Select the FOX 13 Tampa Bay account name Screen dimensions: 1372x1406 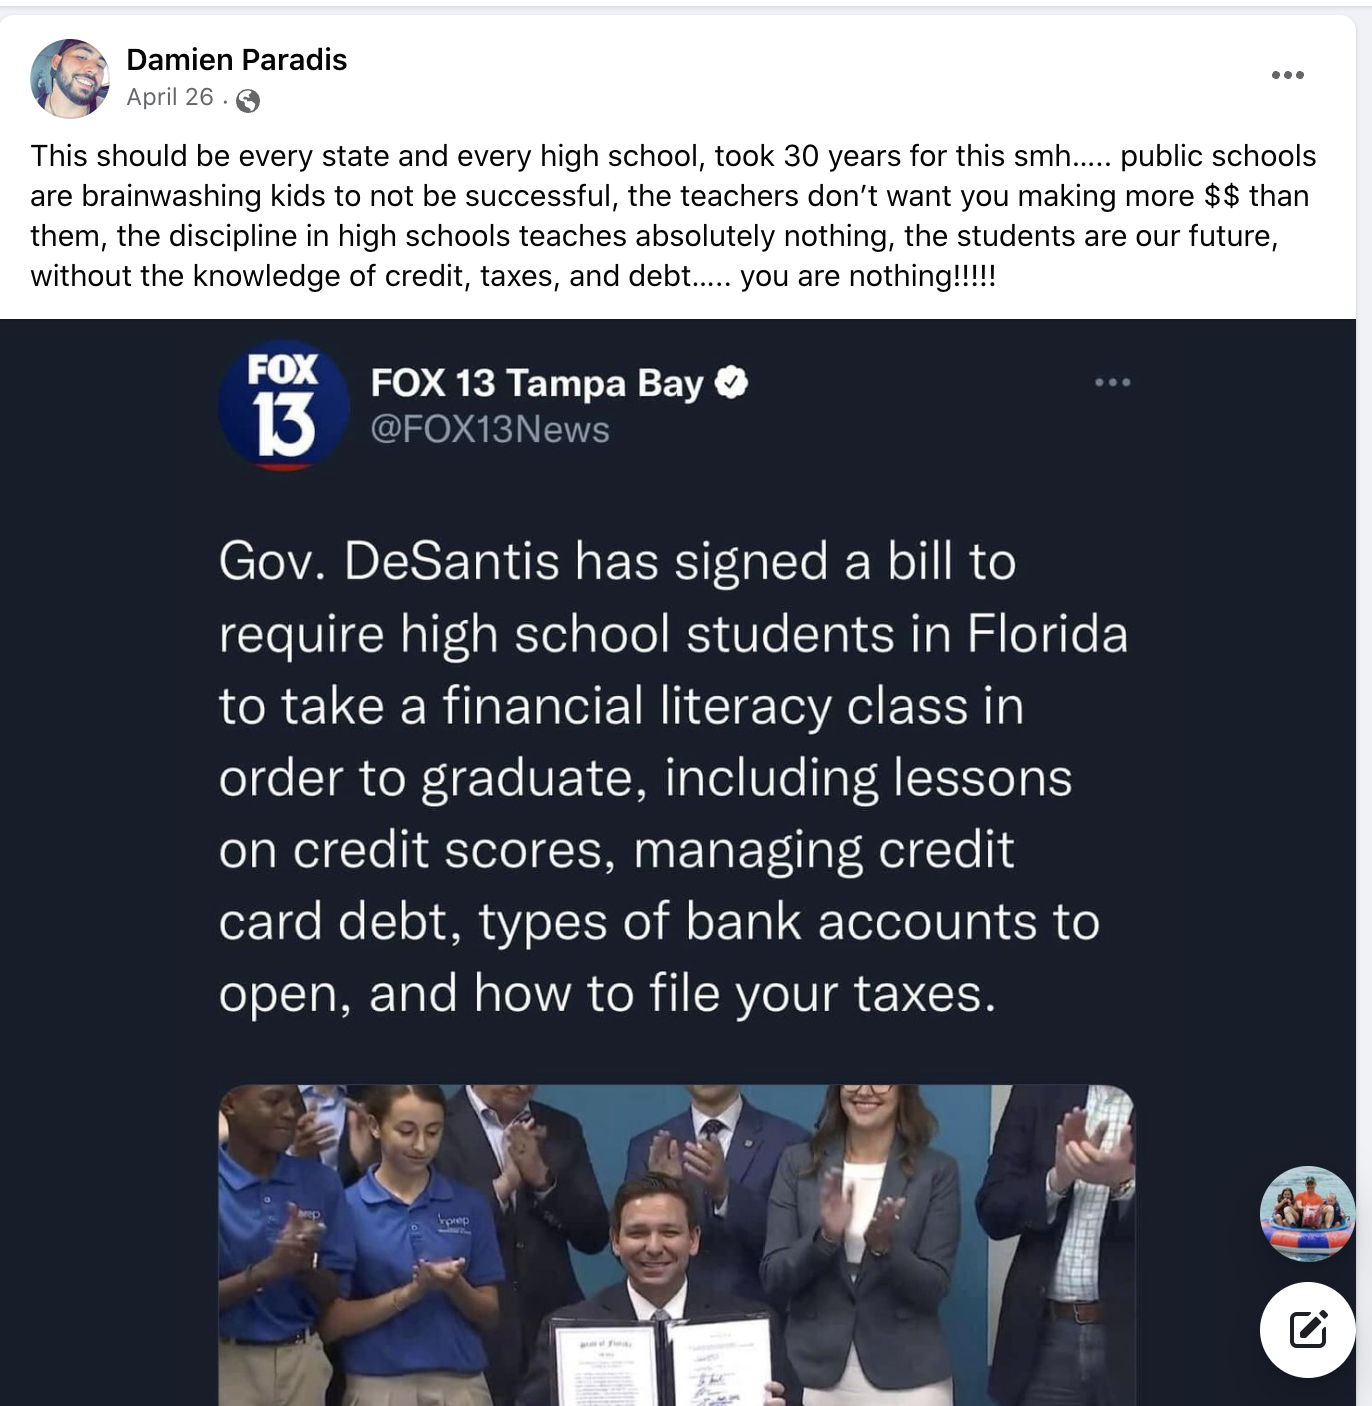click(x=537, y=383)
